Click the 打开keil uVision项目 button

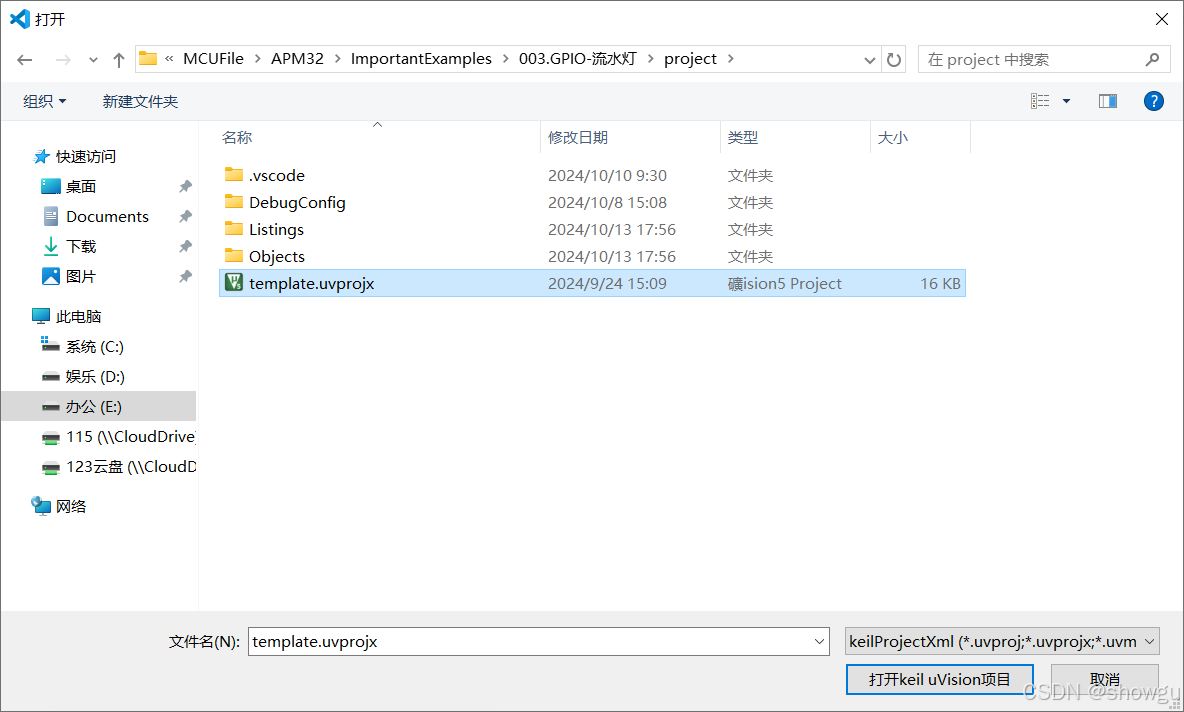(939, 679)
